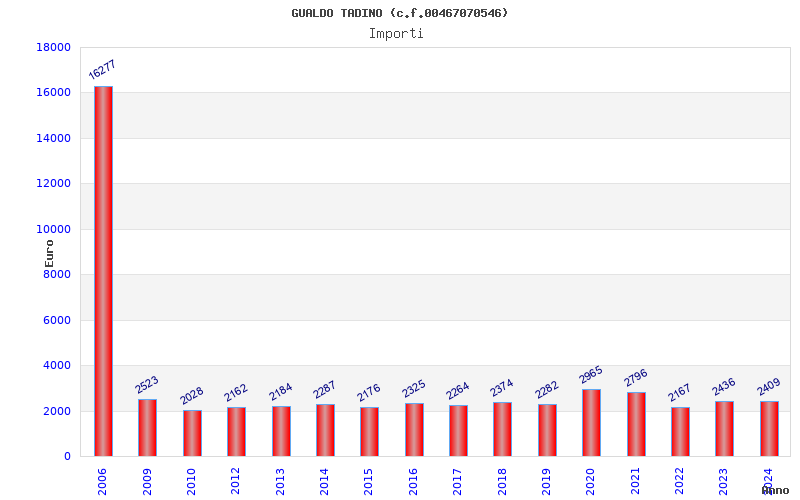Click the value label 2287

pos(324,390)
